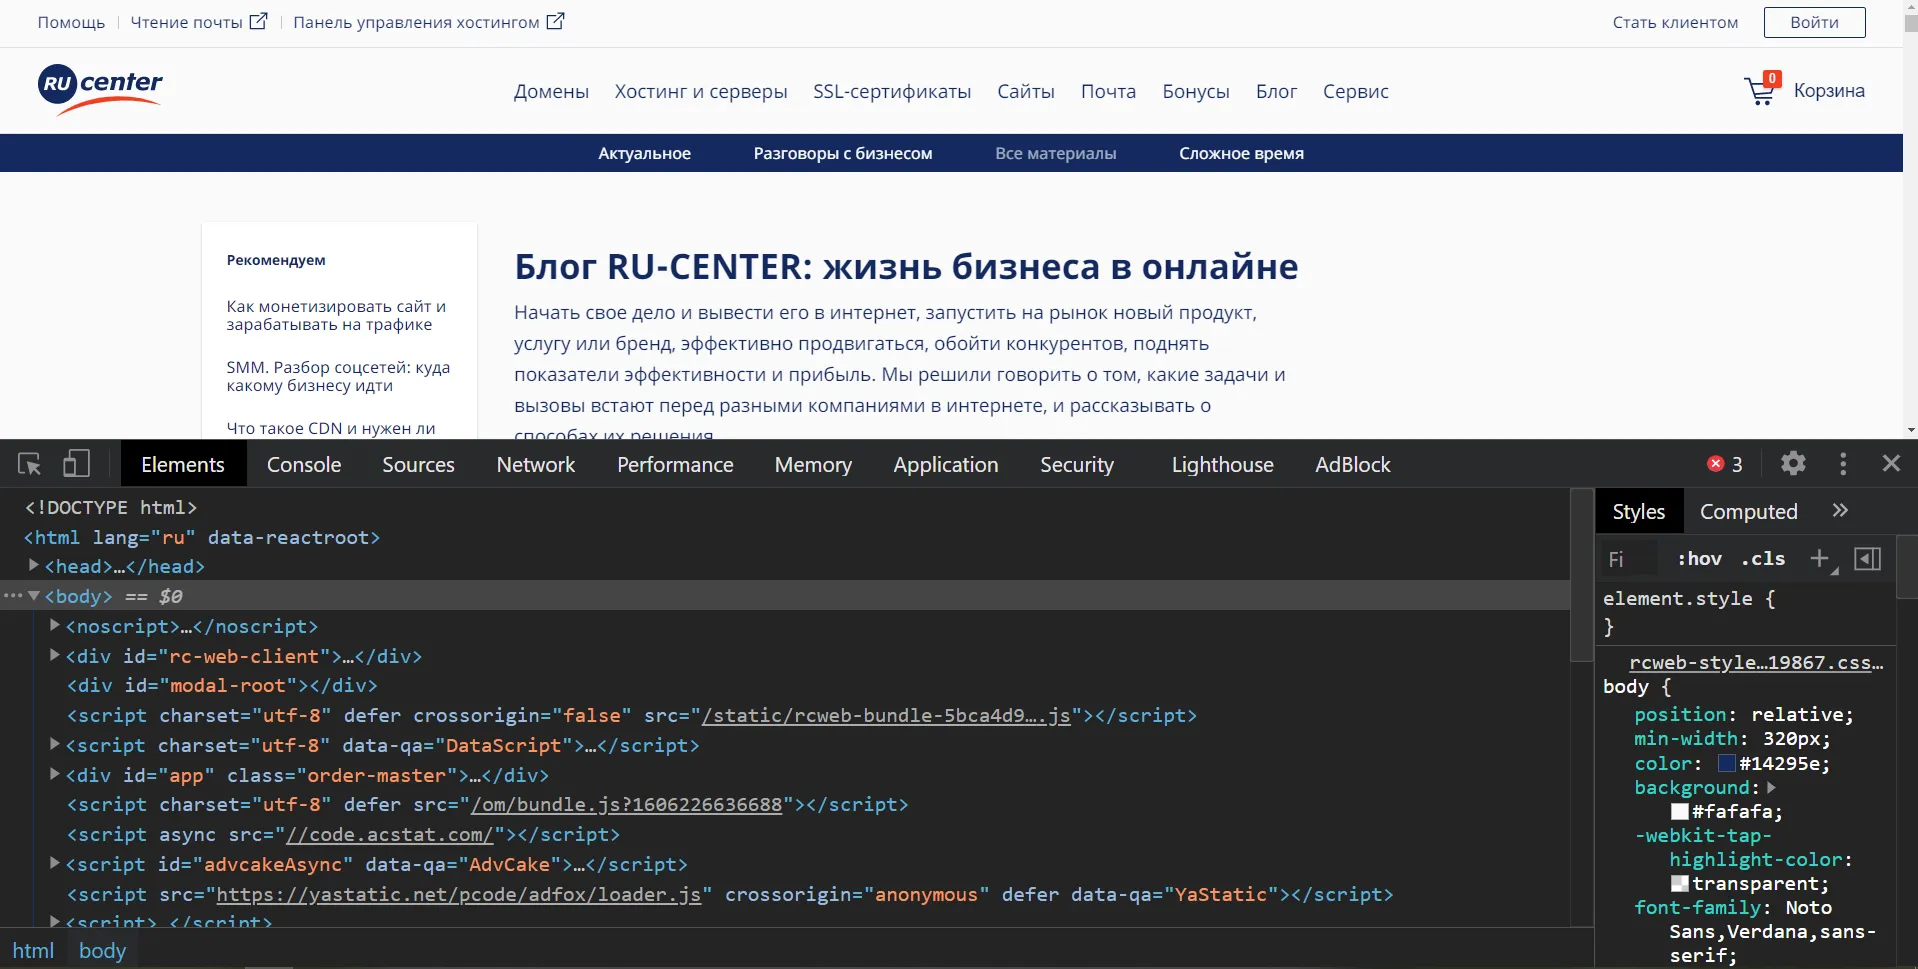Collapse the body node
Viewport: 1918px width, 969px height.
click(34, 595)
